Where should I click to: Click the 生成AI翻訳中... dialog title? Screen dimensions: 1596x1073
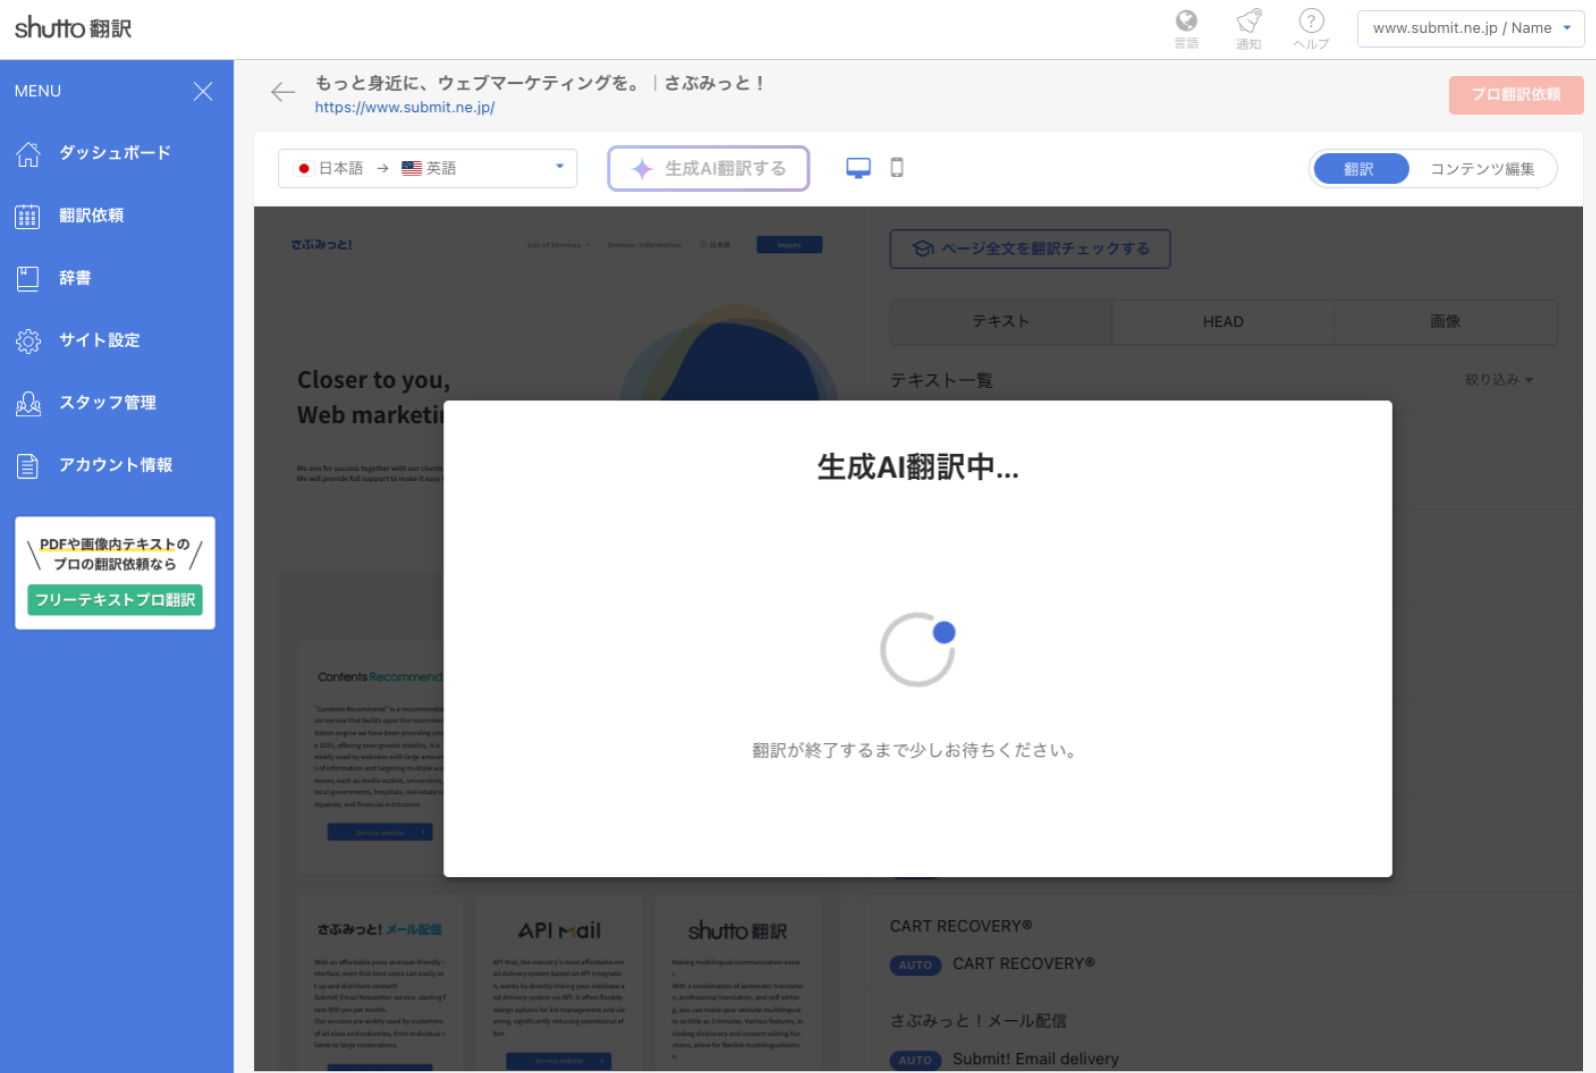pyautogui.click(x=918, y=467)
